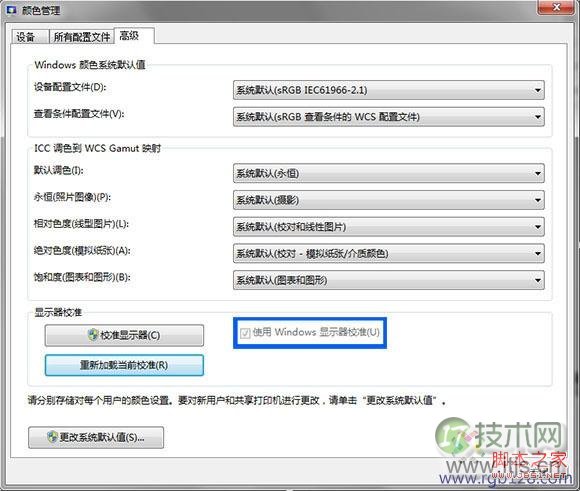The height and width of the screenshot is (491, 580).
Task: Open 设备配置文件 dropdown
Action: (388, 90)
